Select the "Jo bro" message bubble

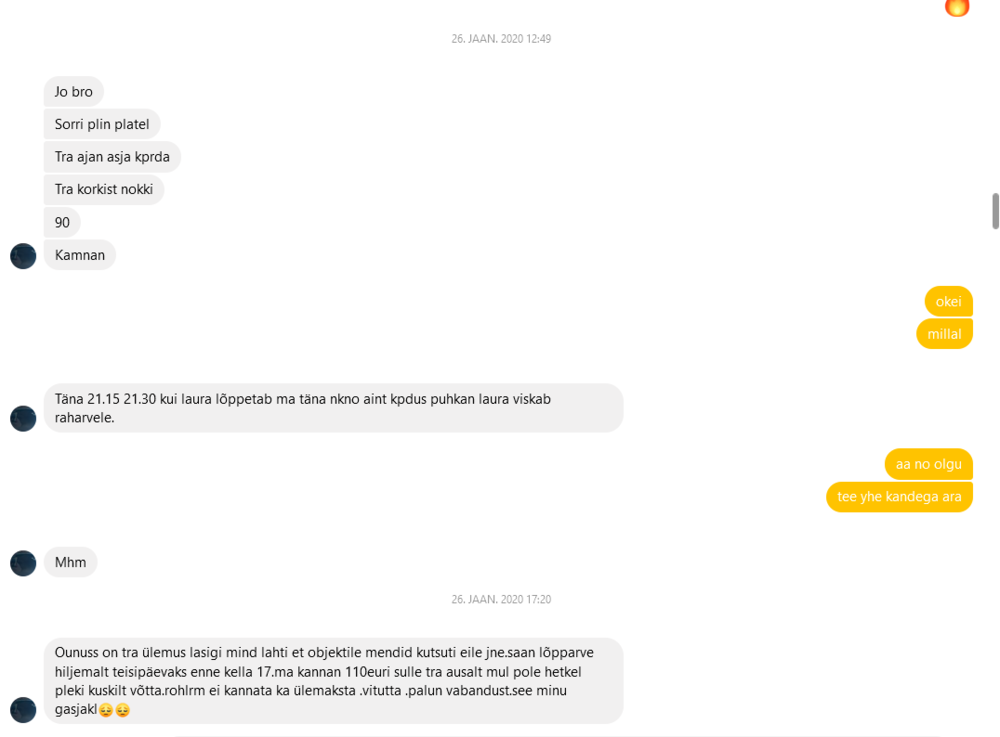pyautogui.click(x=74, y=92)
